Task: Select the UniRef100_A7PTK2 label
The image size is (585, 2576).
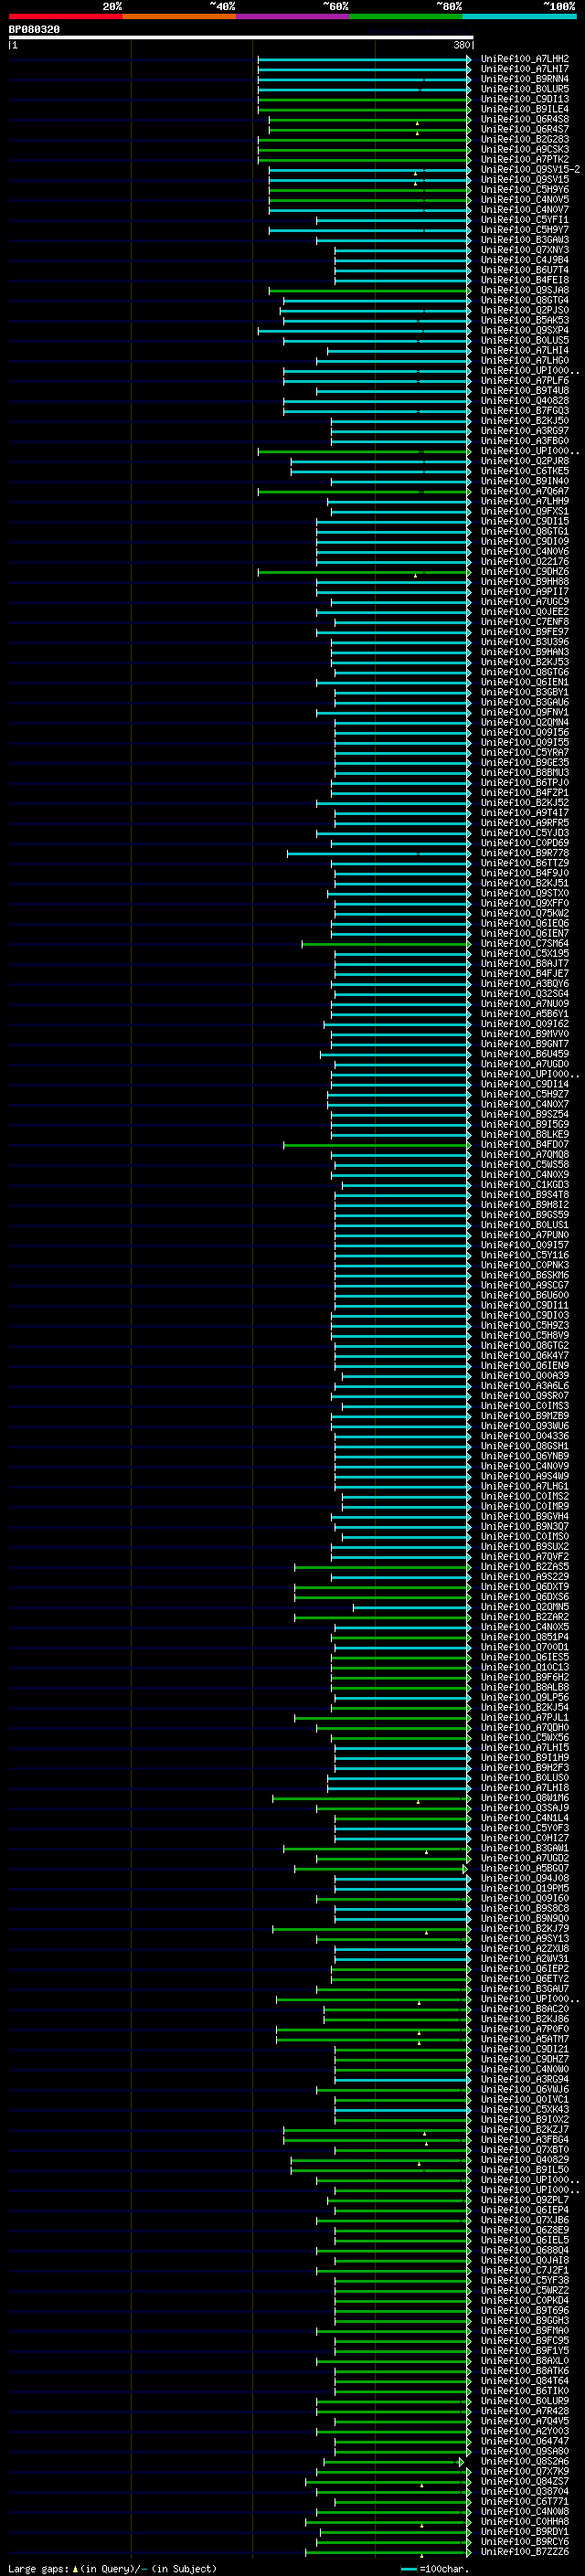Action: coord(524,159)
